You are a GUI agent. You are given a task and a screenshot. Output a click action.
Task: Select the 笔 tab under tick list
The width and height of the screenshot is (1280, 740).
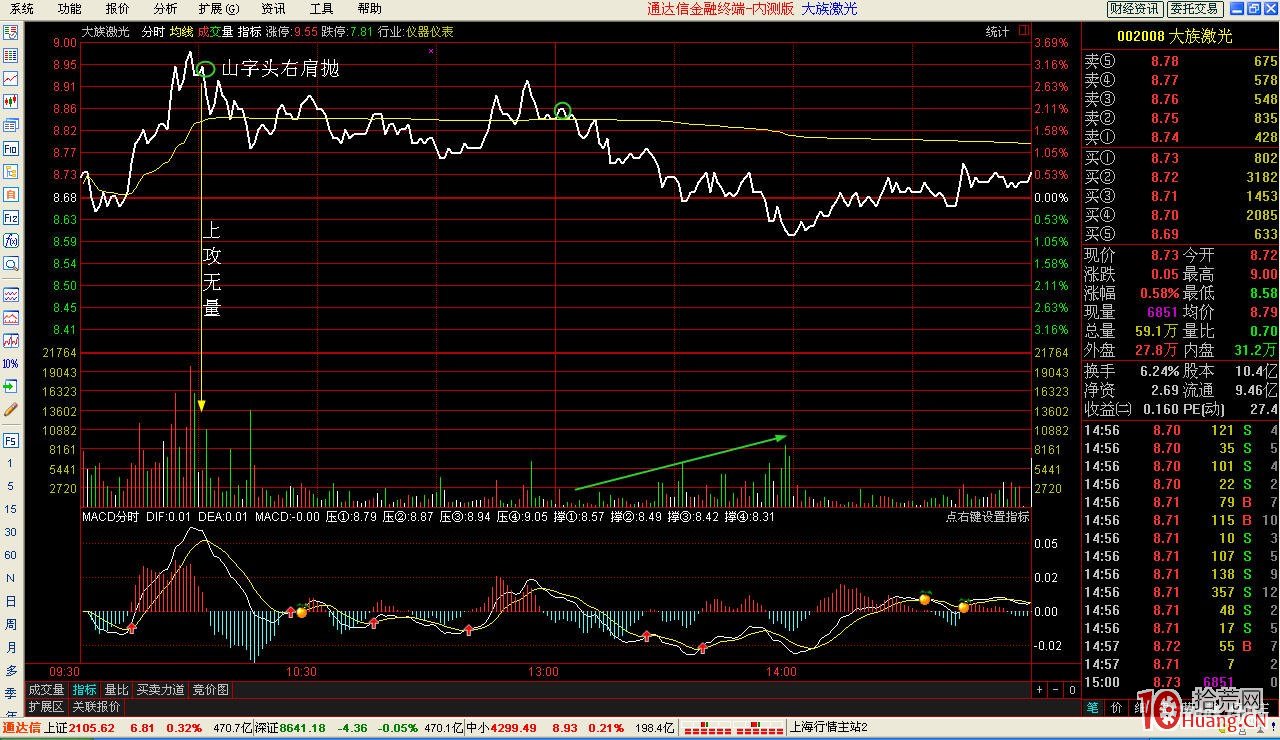coord(1093,707)
